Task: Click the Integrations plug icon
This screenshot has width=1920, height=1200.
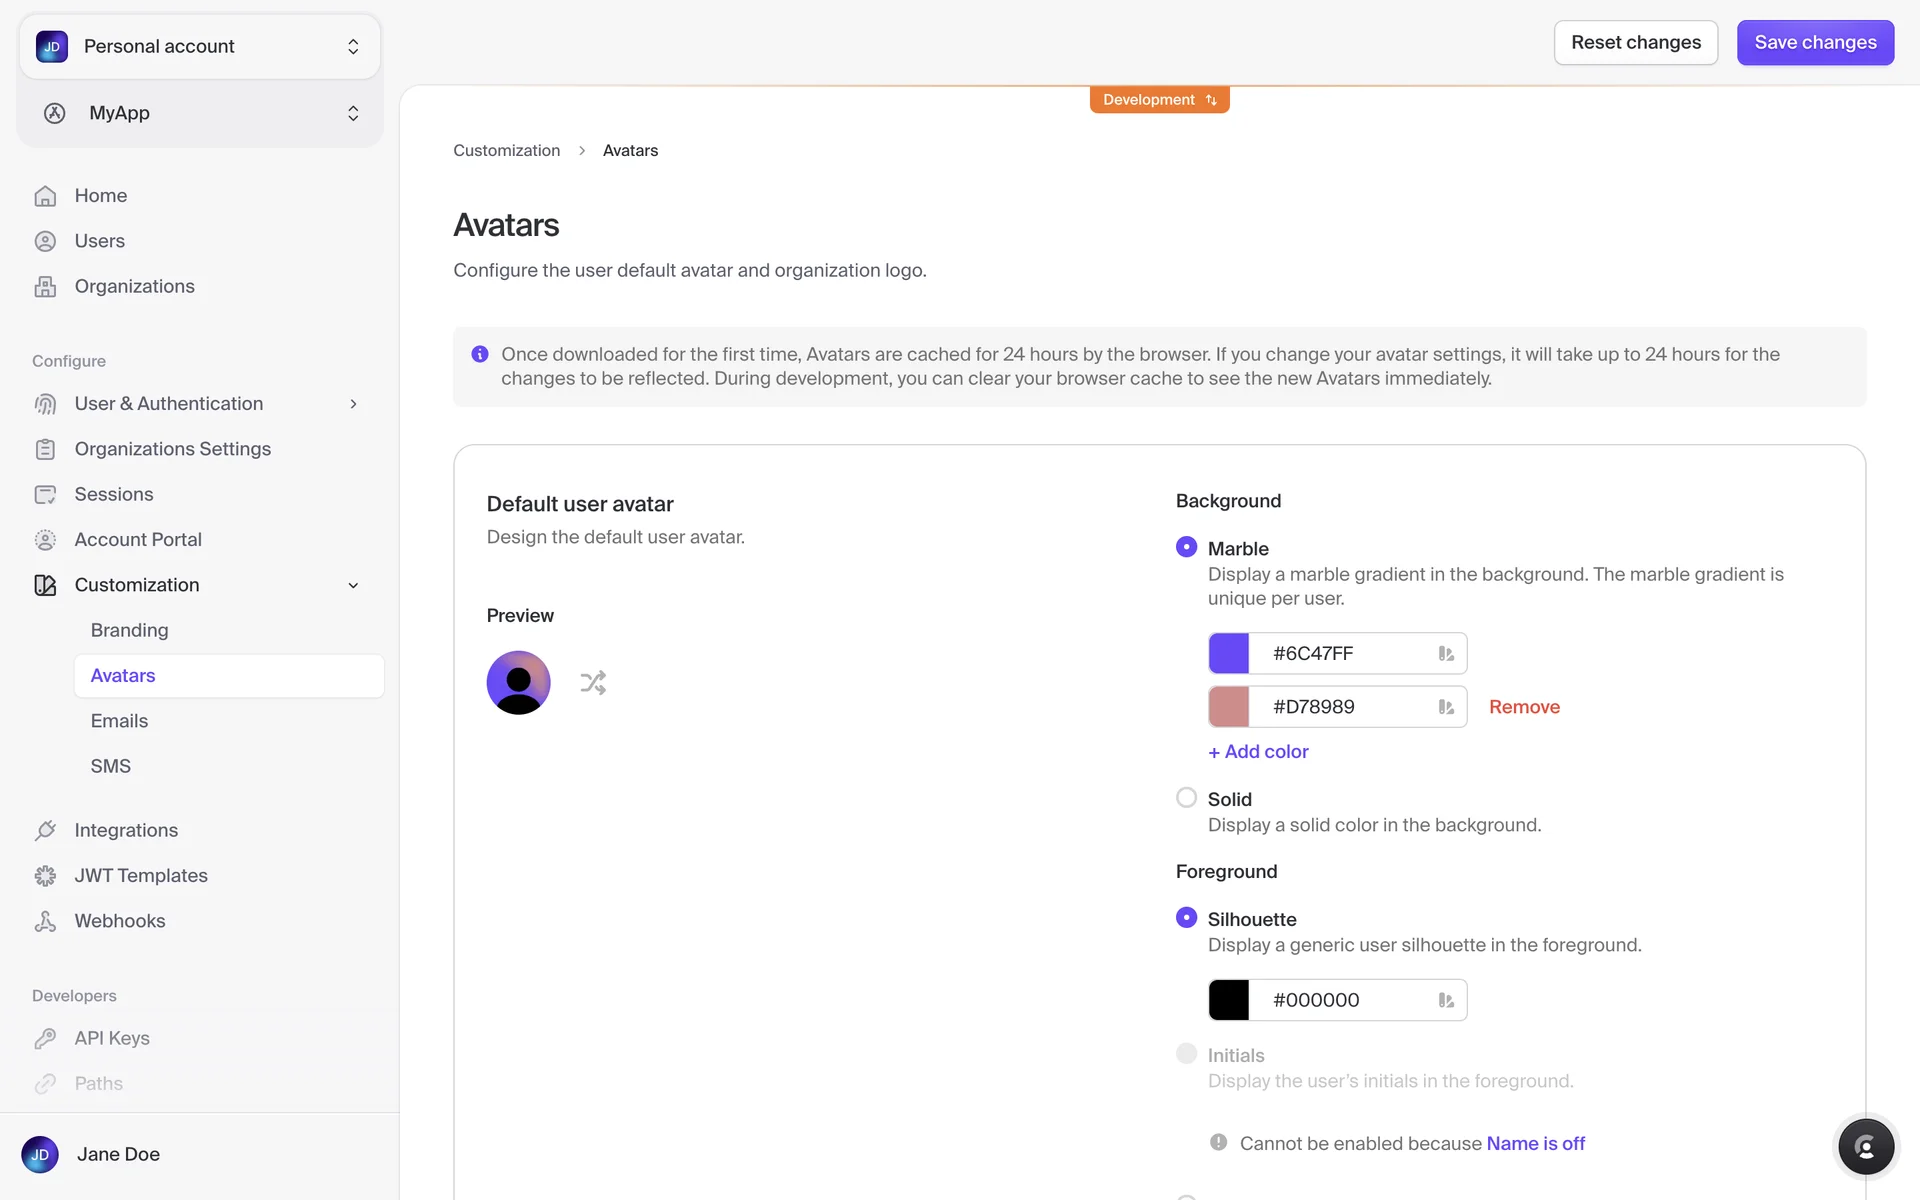Action: (x=45, y=830)
